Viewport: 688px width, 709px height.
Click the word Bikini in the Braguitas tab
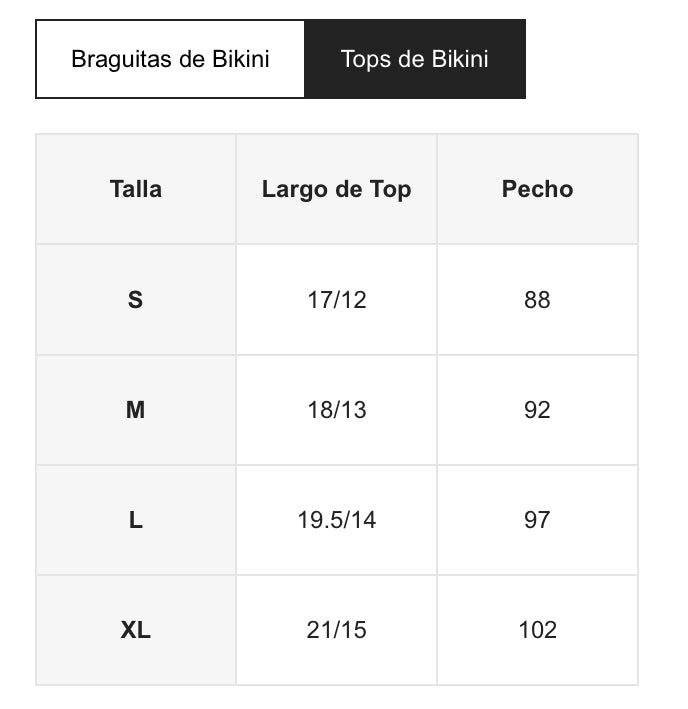(x=241, y=59)
